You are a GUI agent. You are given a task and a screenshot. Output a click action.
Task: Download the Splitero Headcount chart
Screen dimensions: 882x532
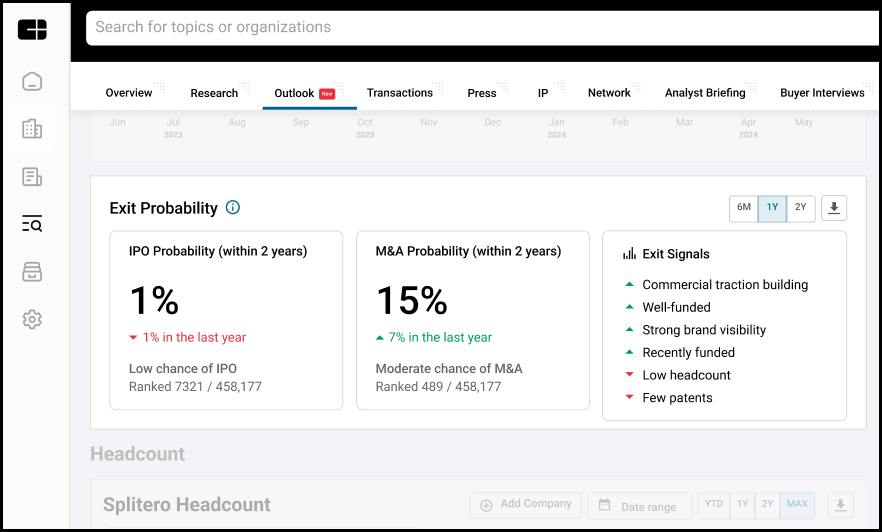[840, 506]
